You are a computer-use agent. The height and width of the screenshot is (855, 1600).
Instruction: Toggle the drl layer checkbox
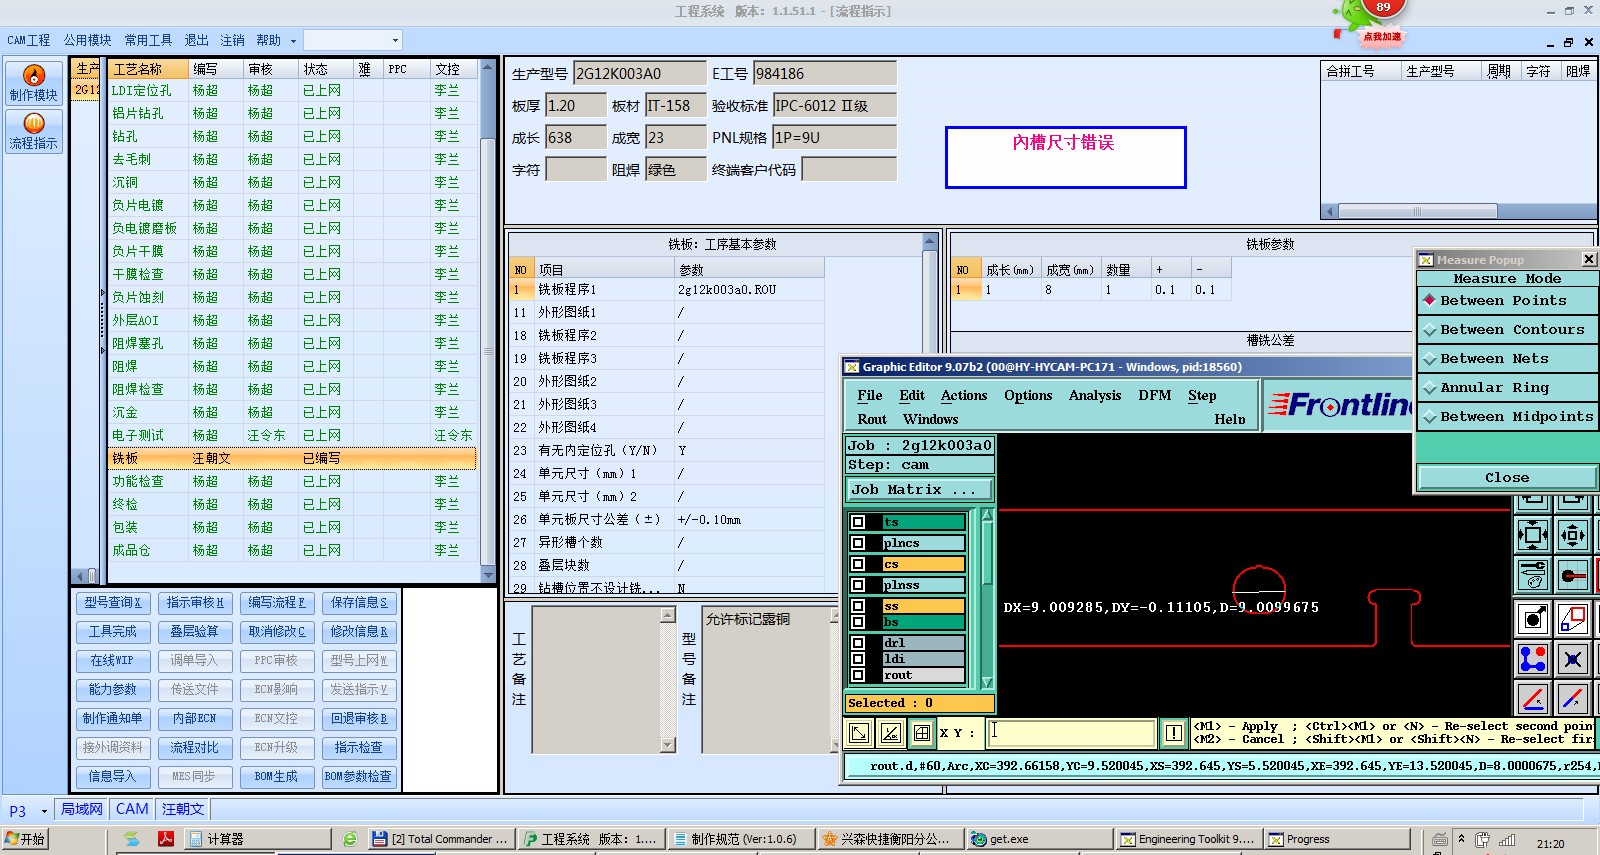[x=858, y=643]
